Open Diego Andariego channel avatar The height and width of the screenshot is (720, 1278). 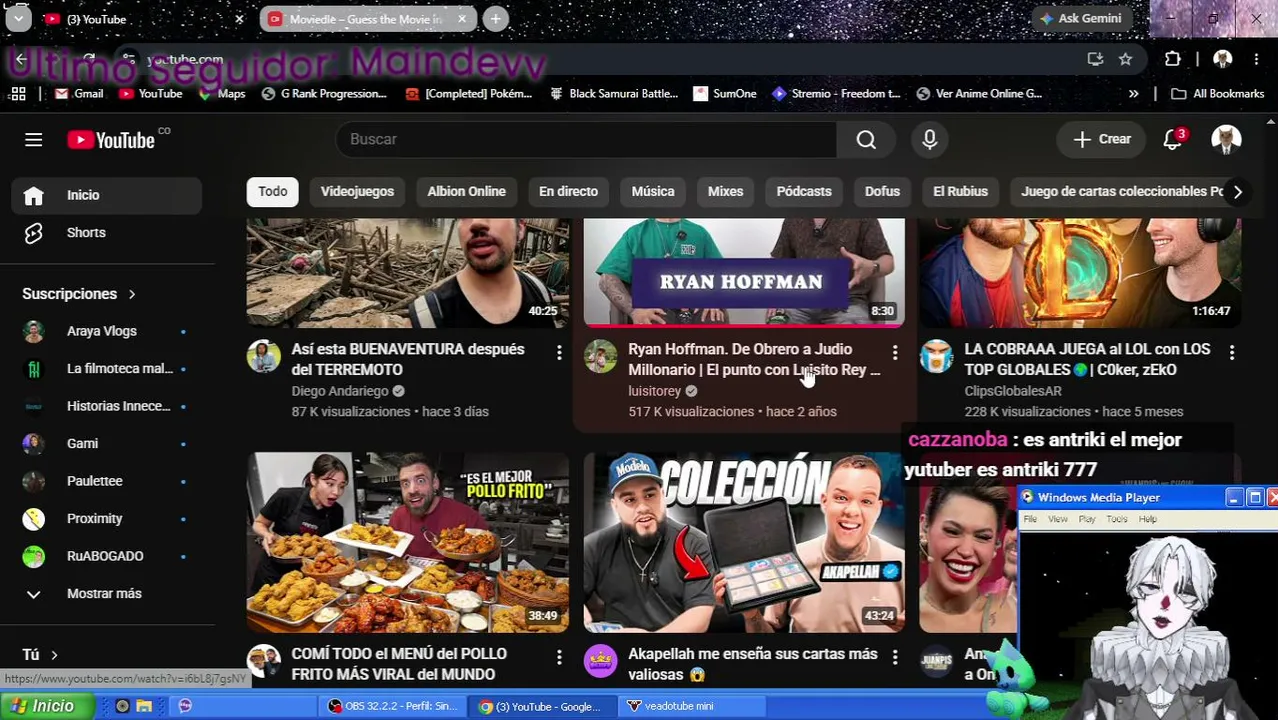click(x=264, y=357)
